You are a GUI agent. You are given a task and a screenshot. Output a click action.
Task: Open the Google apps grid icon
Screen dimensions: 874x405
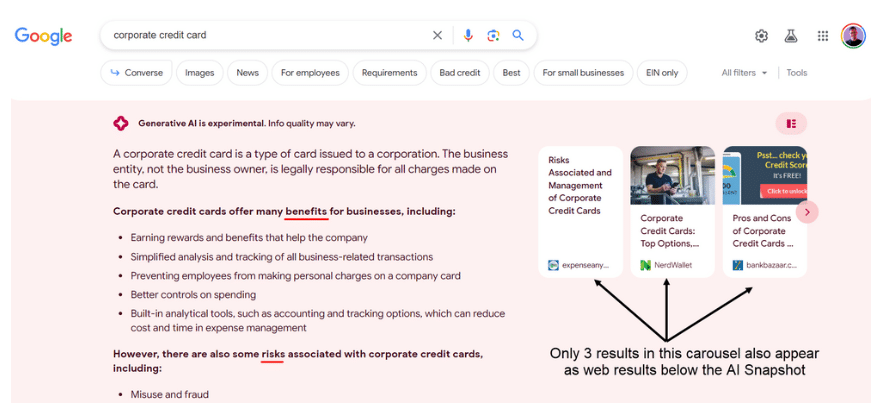(x=823, y=36)
